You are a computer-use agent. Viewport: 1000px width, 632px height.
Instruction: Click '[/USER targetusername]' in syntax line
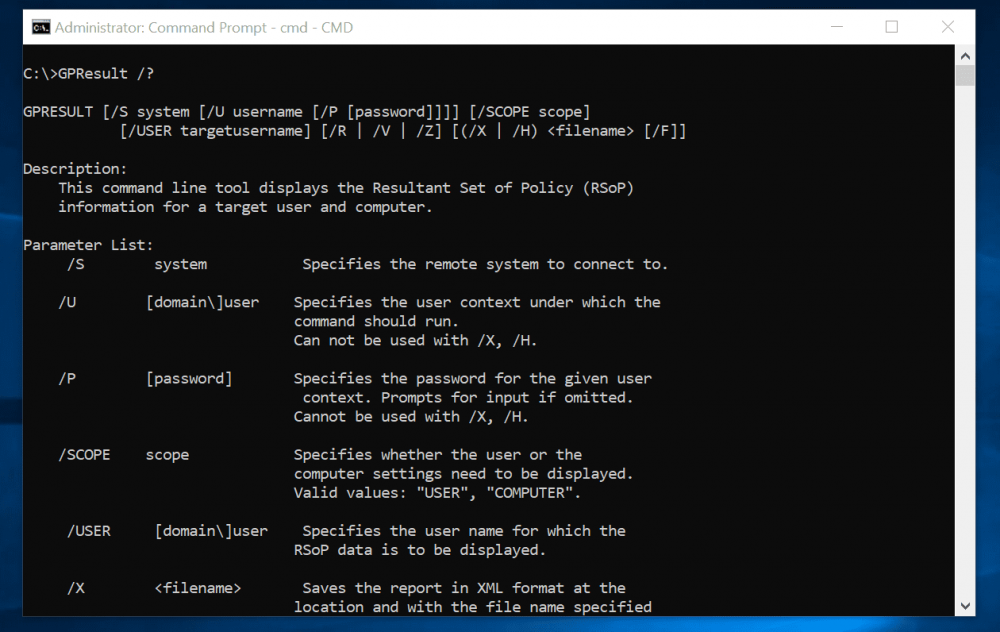pos(215,131)
